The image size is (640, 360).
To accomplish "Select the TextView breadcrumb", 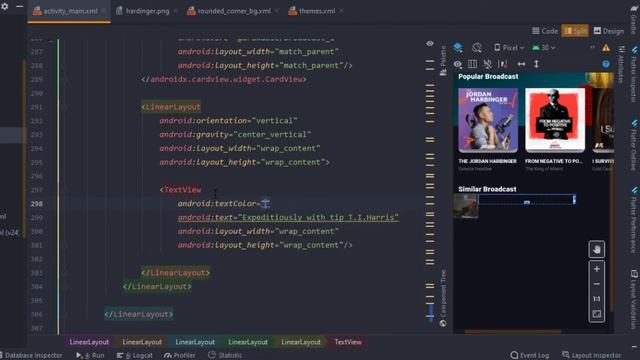I will click(x=348, y=342).
